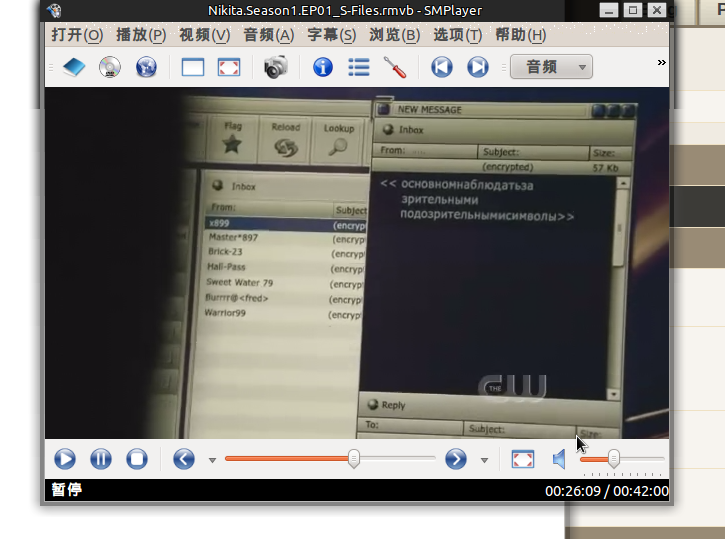Go to next track icon
The height and width of the screenshot is (539, 725).
point(478,67)
